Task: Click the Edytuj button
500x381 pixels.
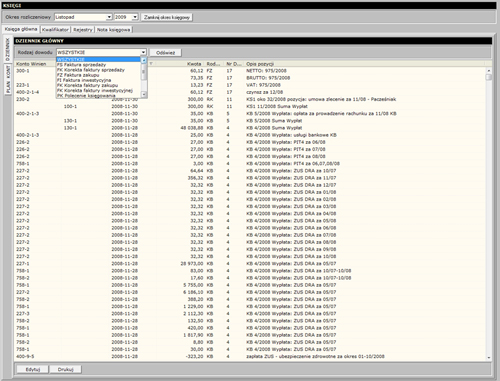Action: coord(33,369)
